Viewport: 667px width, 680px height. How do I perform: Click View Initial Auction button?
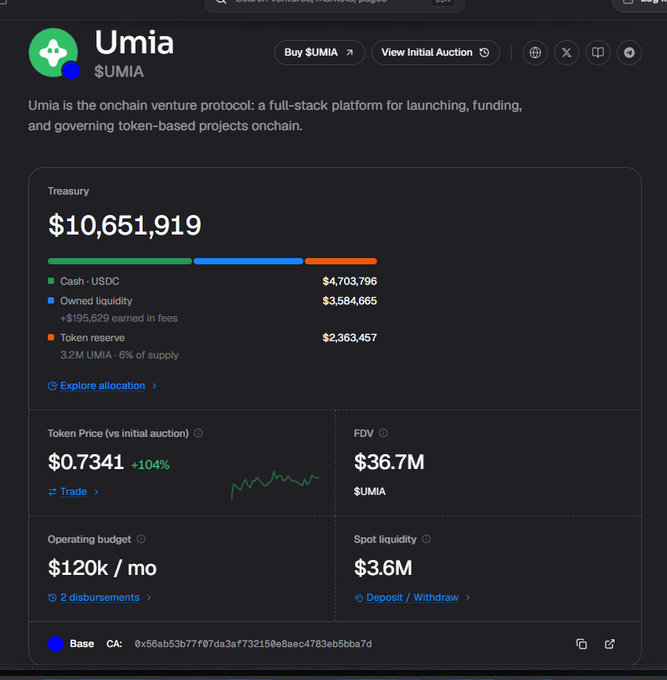coord(435,52)
